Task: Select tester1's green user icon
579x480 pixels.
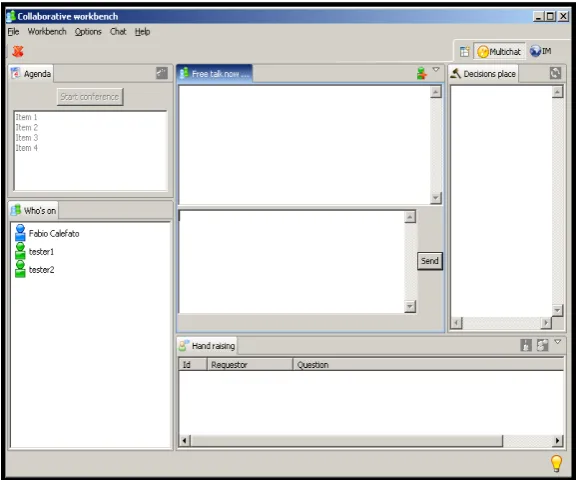Action: pyautogui.click(x=20, y=251)
